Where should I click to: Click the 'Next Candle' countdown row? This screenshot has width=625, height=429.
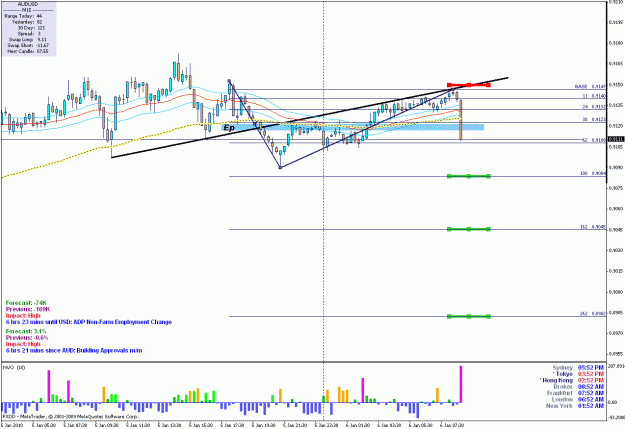pyautogui.click(x=28, y=51)
